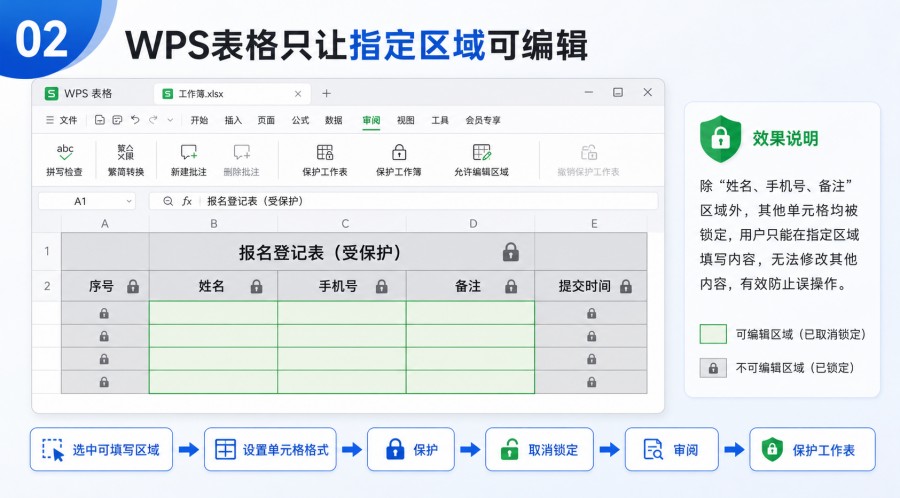Viewport: 900px width, 498px height.
Task: Click the first editable cell under 手机号
Action: coord(342,313)
